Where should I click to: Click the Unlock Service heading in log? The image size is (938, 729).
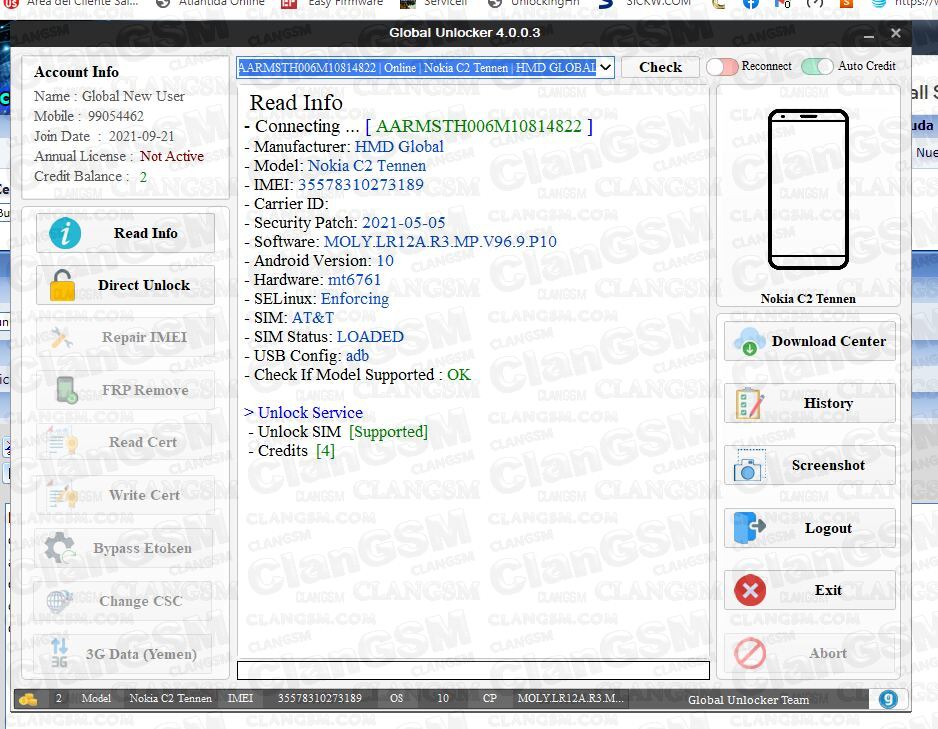click(310, 413)
